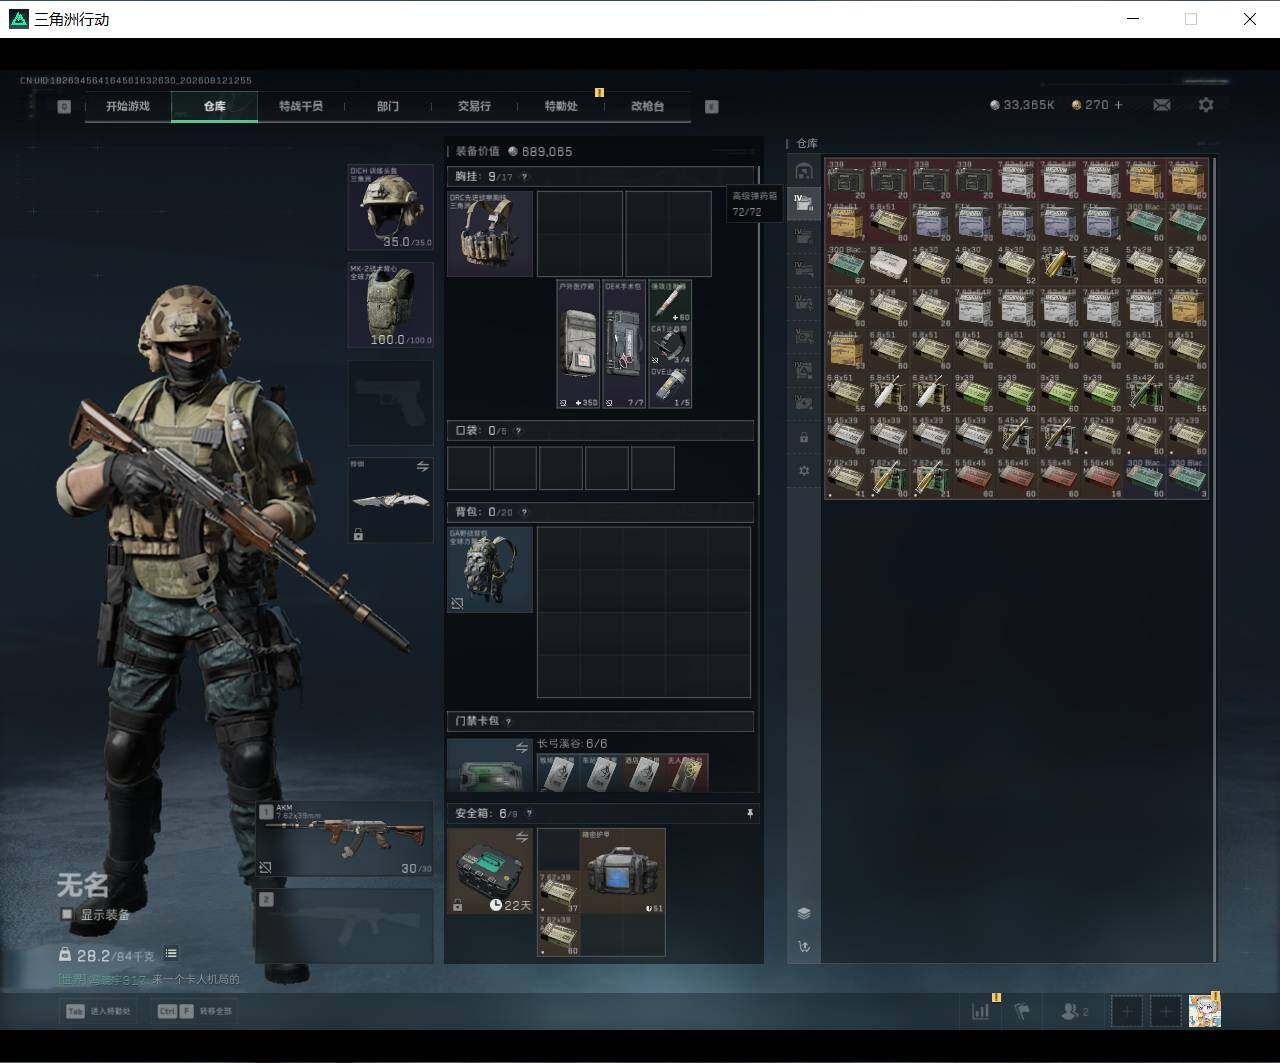1280x1063 pixels.
Task: Select the highlighted 高级弹药箱 warehouse tab
Action: coord(804,202)
